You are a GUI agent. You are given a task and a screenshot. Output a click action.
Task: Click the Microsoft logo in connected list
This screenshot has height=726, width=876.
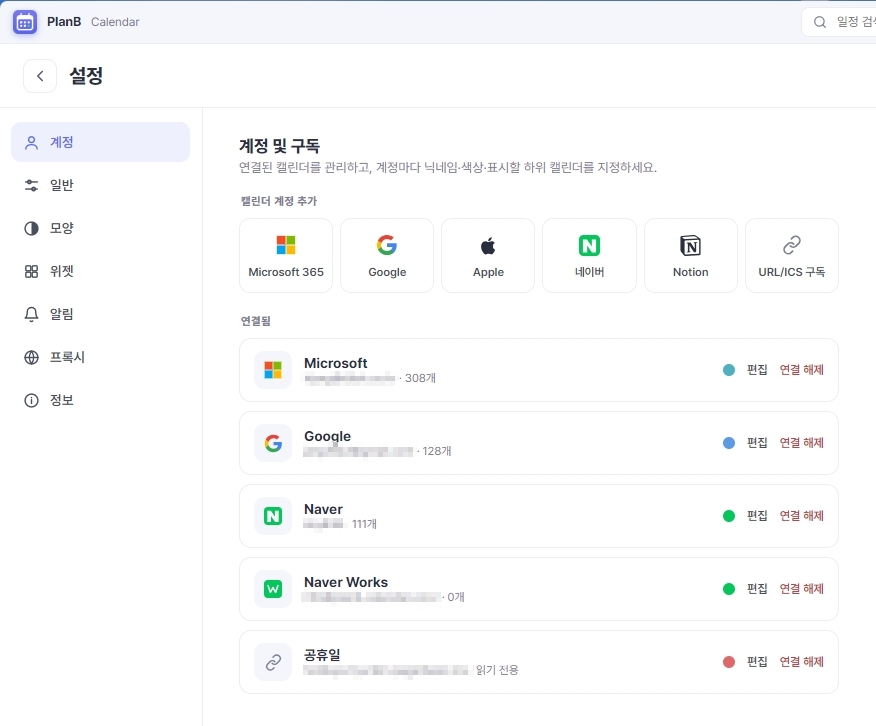click(273, 370)
